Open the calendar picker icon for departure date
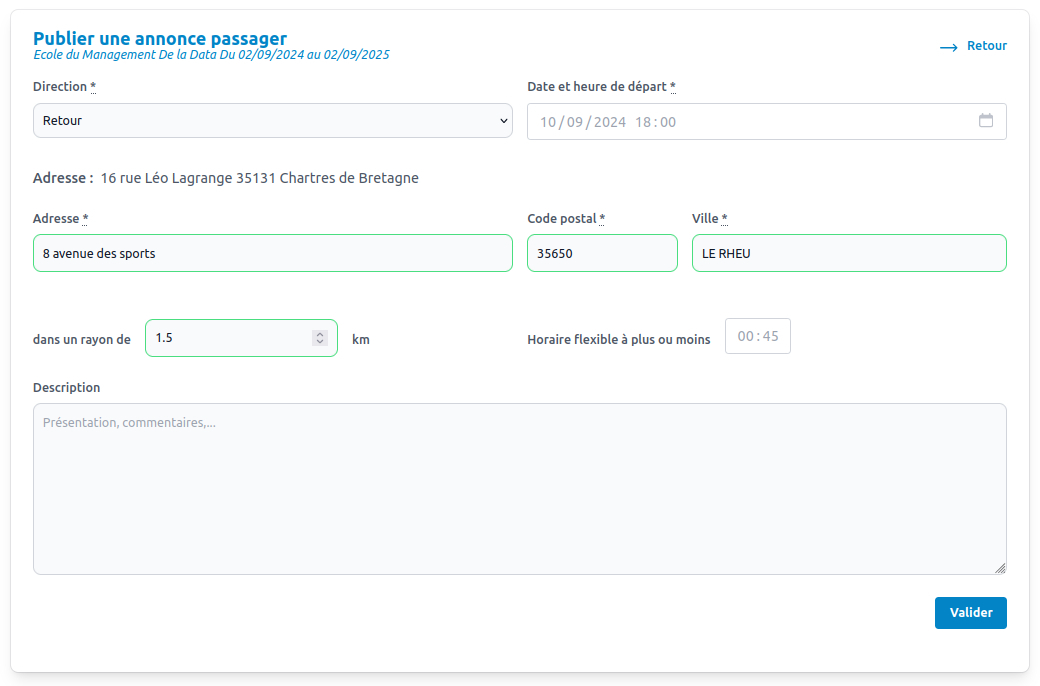Screen dimensions: 1040x686 tap(986, 121)
